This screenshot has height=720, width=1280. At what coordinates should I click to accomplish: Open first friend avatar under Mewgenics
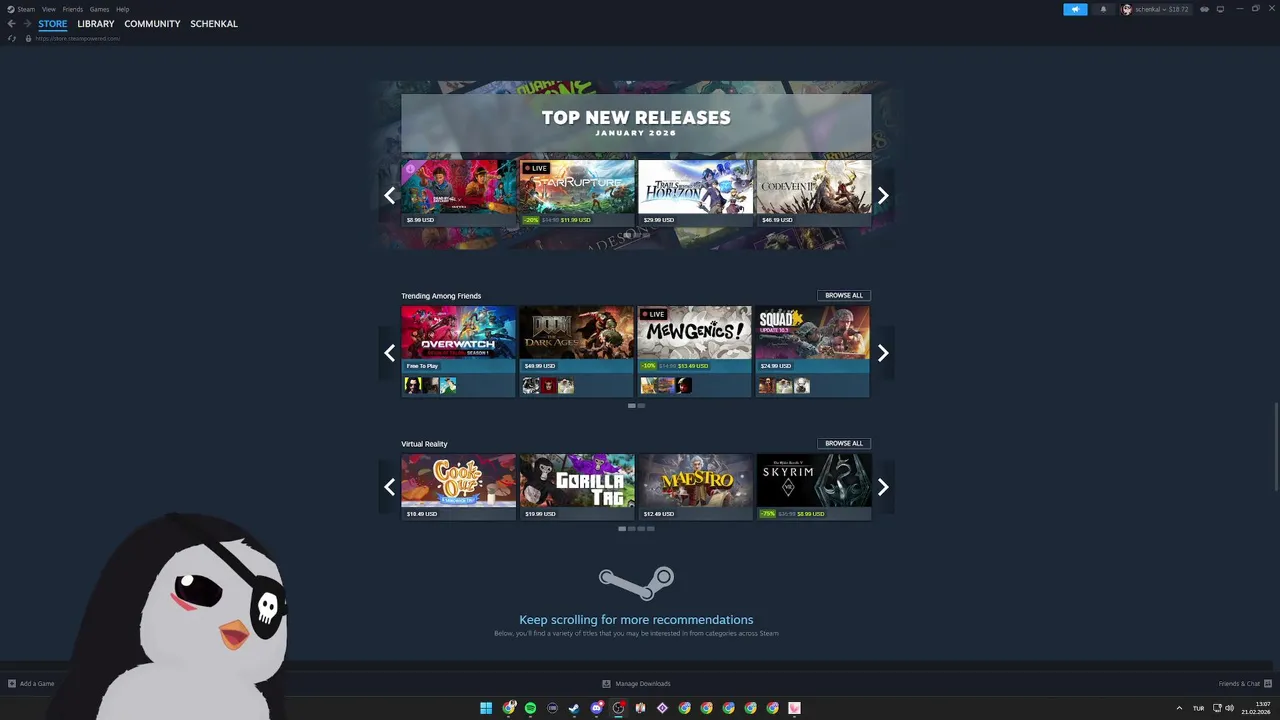click(x=648, y=386)
